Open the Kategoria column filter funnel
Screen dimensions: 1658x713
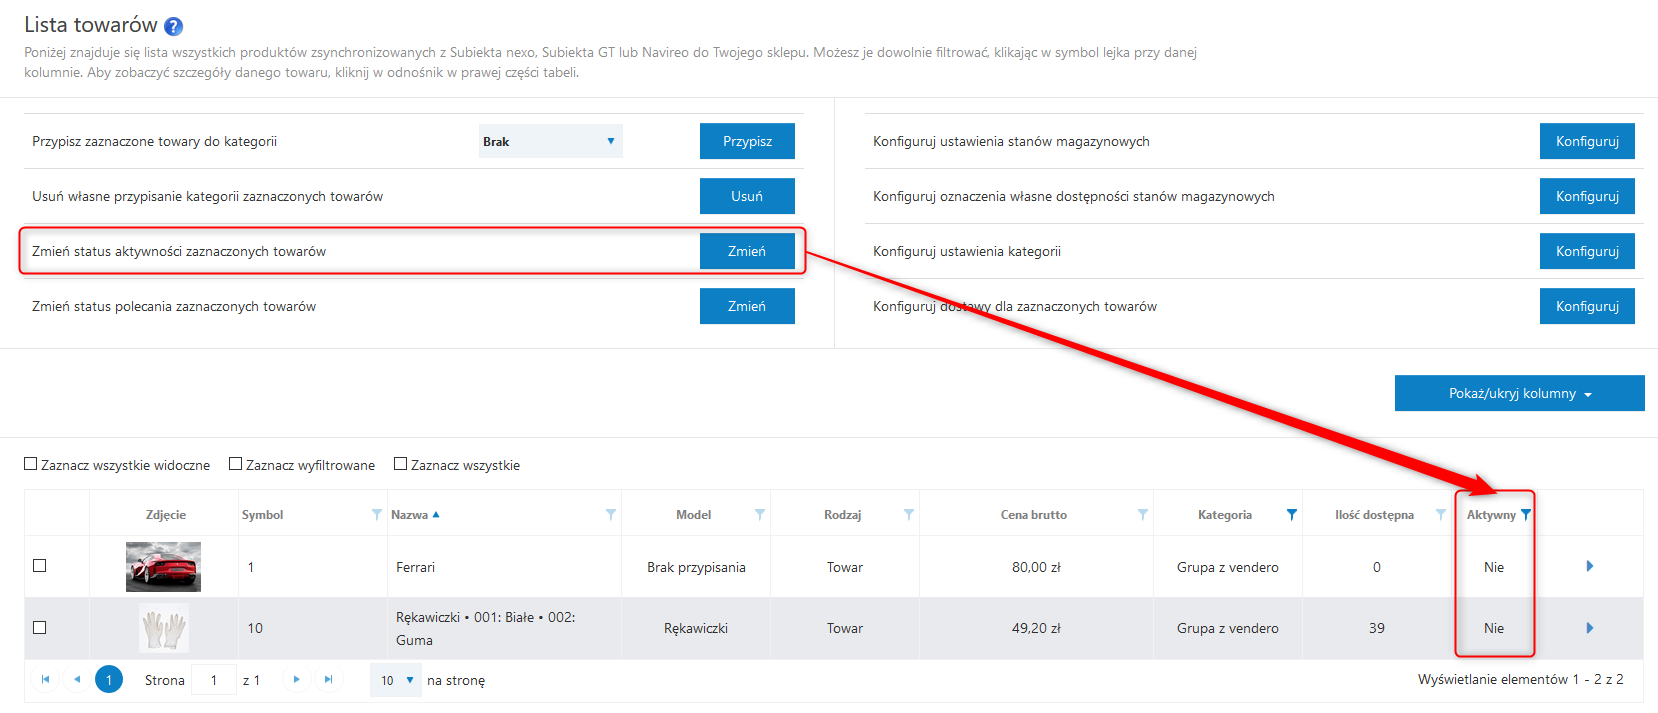point(1292,514)
